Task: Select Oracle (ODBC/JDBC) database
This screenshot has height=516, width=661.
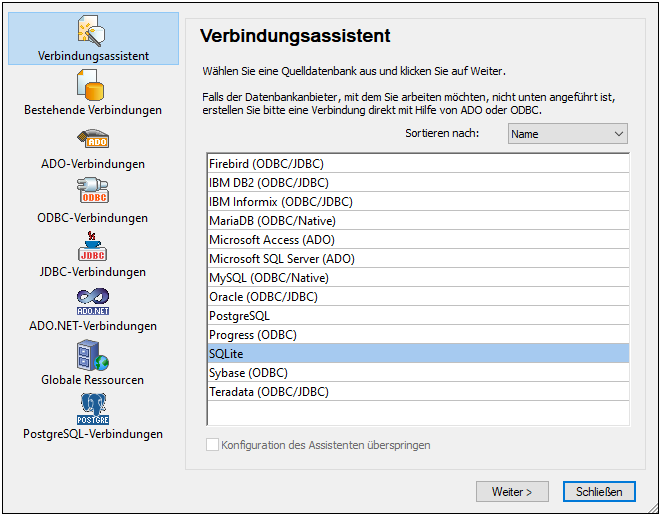Action: (x=262, y=297)
